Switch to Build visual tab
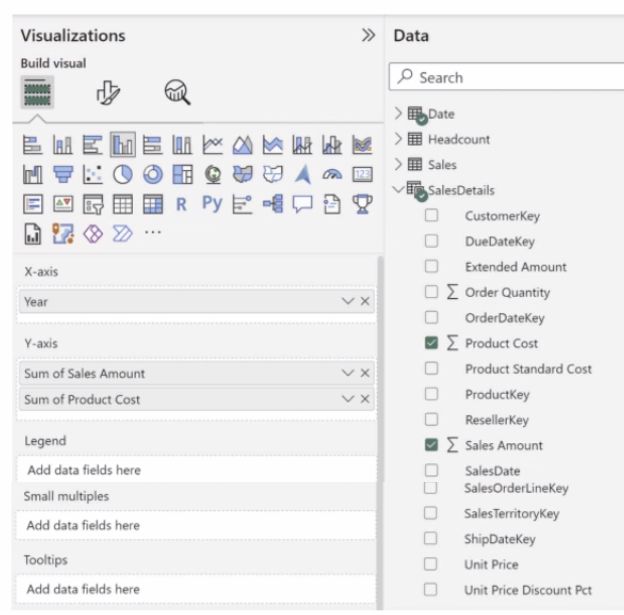The width and height of the screenshot is (624, 615). [37, 92]
